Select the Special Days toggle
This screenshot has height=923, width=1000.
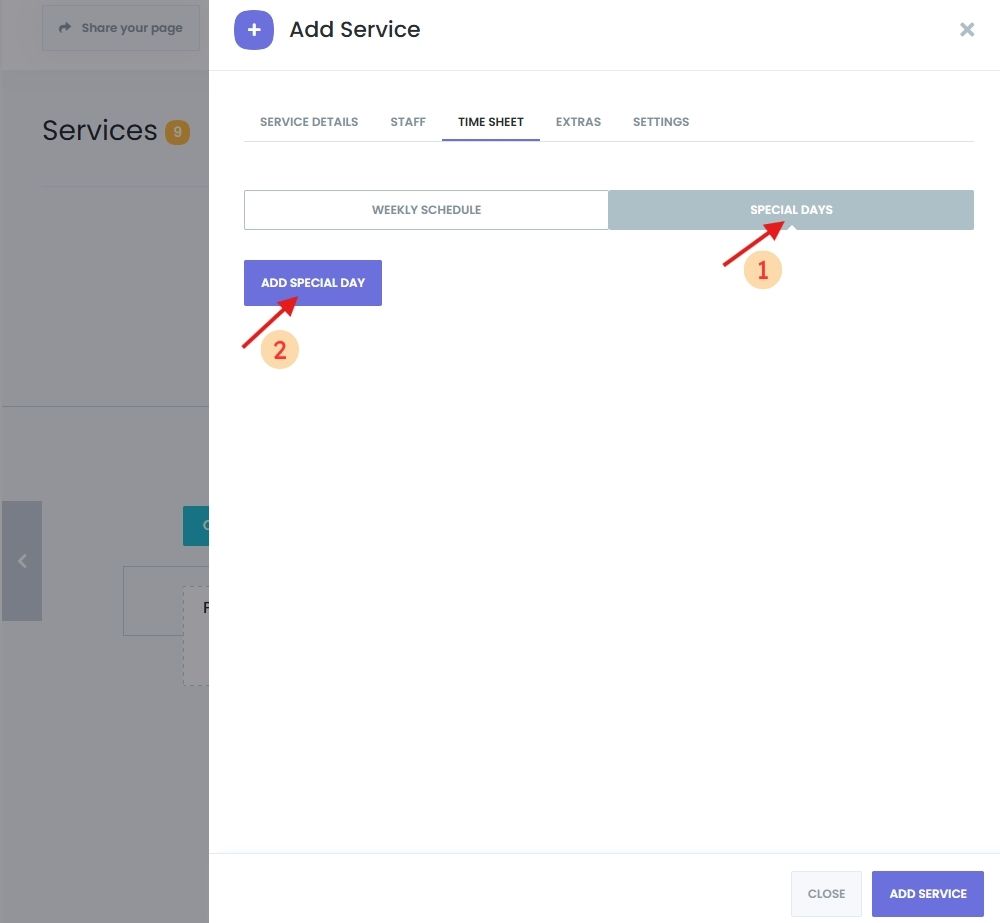click(x=791, y=210)
